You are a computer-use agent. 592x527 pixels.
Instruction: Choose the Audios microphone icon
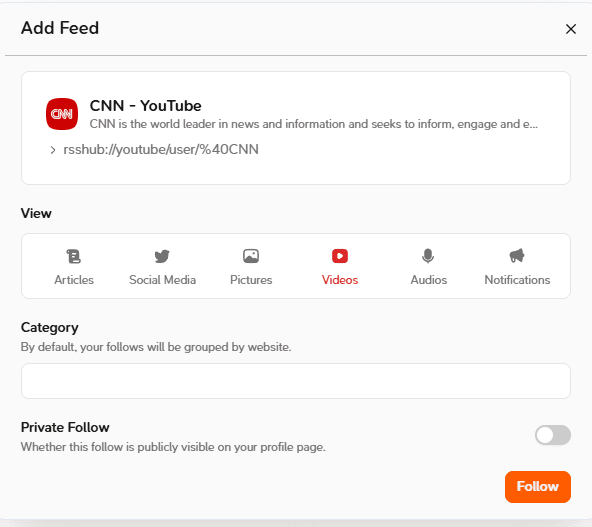click(x=428, y=256)
